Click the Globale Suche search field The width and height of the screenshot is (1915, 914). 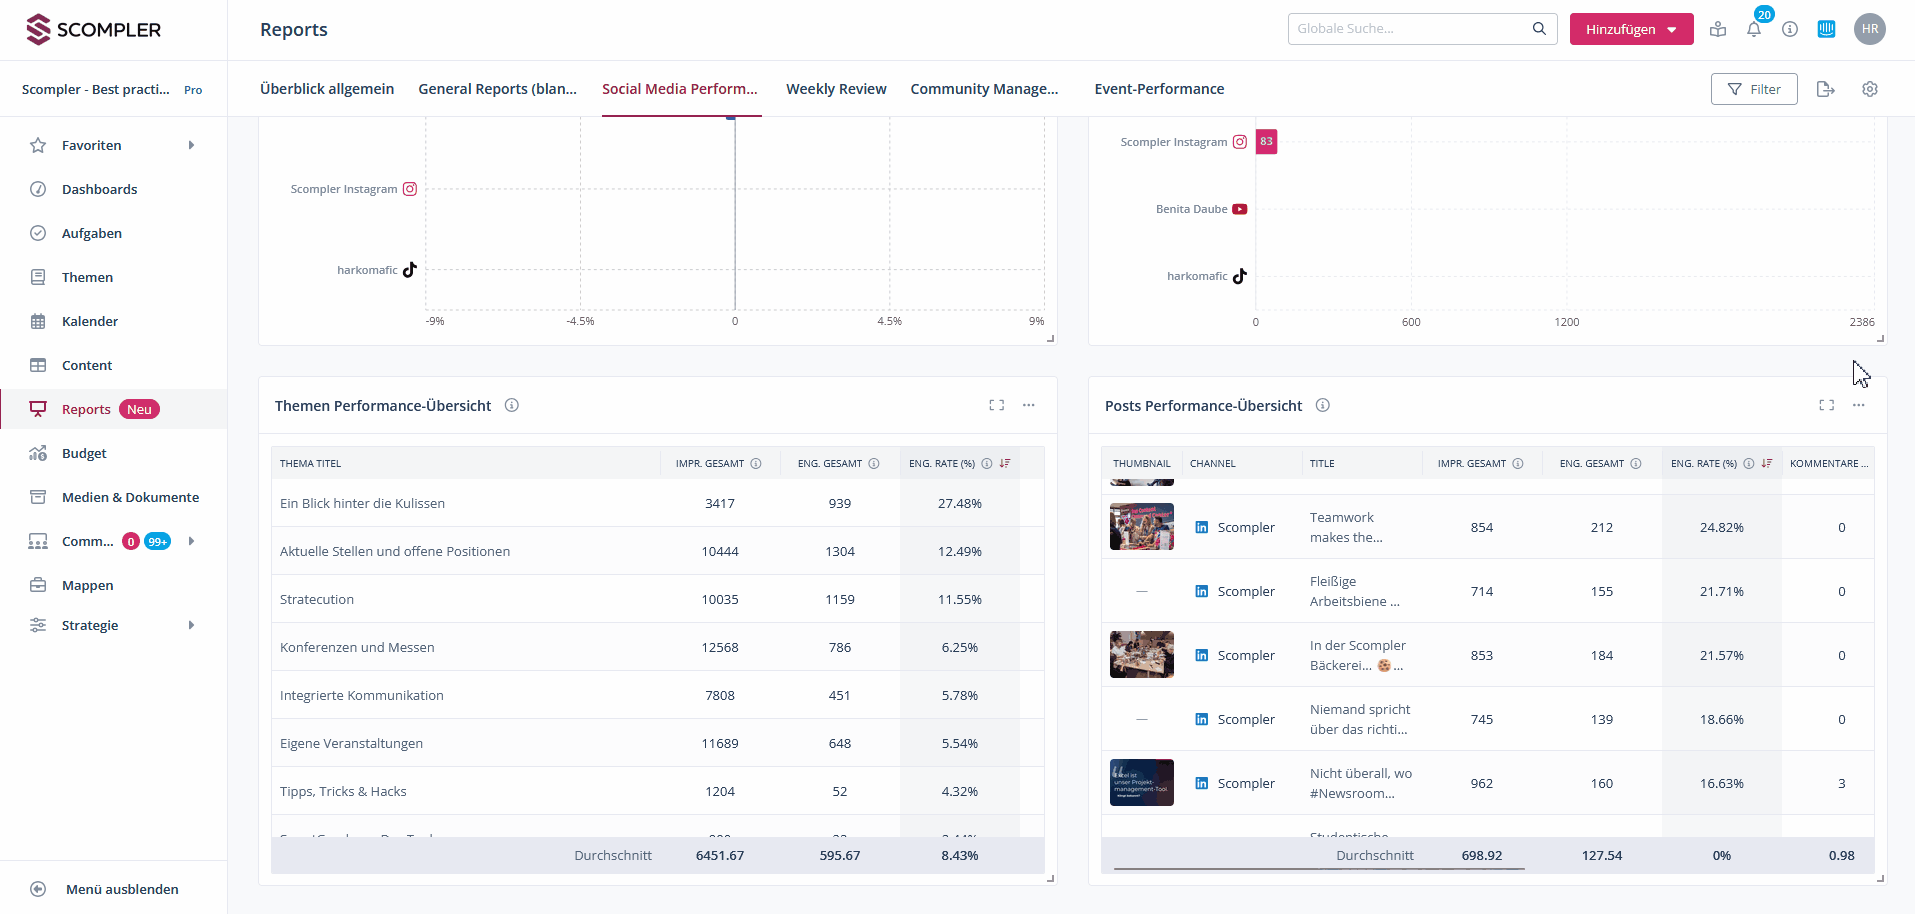click(x=1410, y=29)
